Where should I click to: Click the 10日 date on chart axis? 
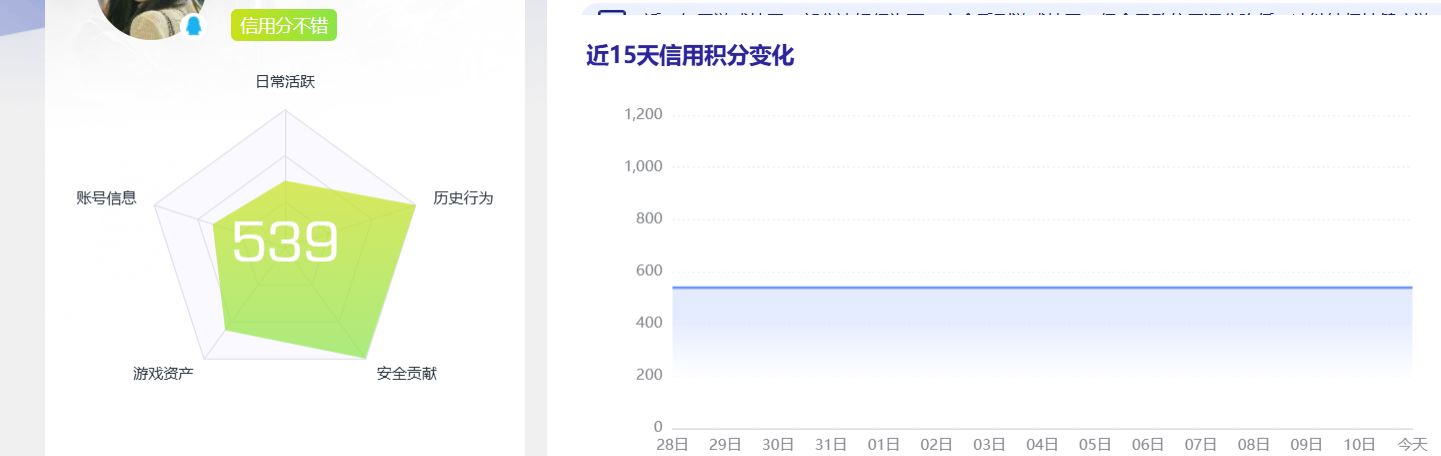tap(1359, 444)
